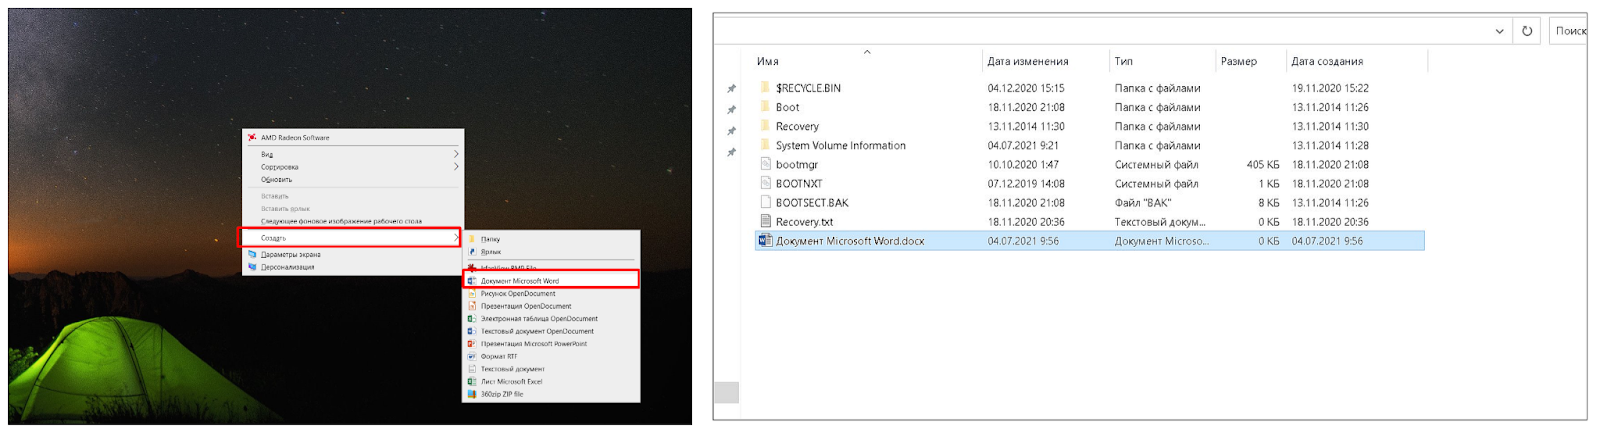The width and height of the screenshot is (1600, 433).
Task: Expand the Сортировка submenu arrow
Action: [456, 167]
